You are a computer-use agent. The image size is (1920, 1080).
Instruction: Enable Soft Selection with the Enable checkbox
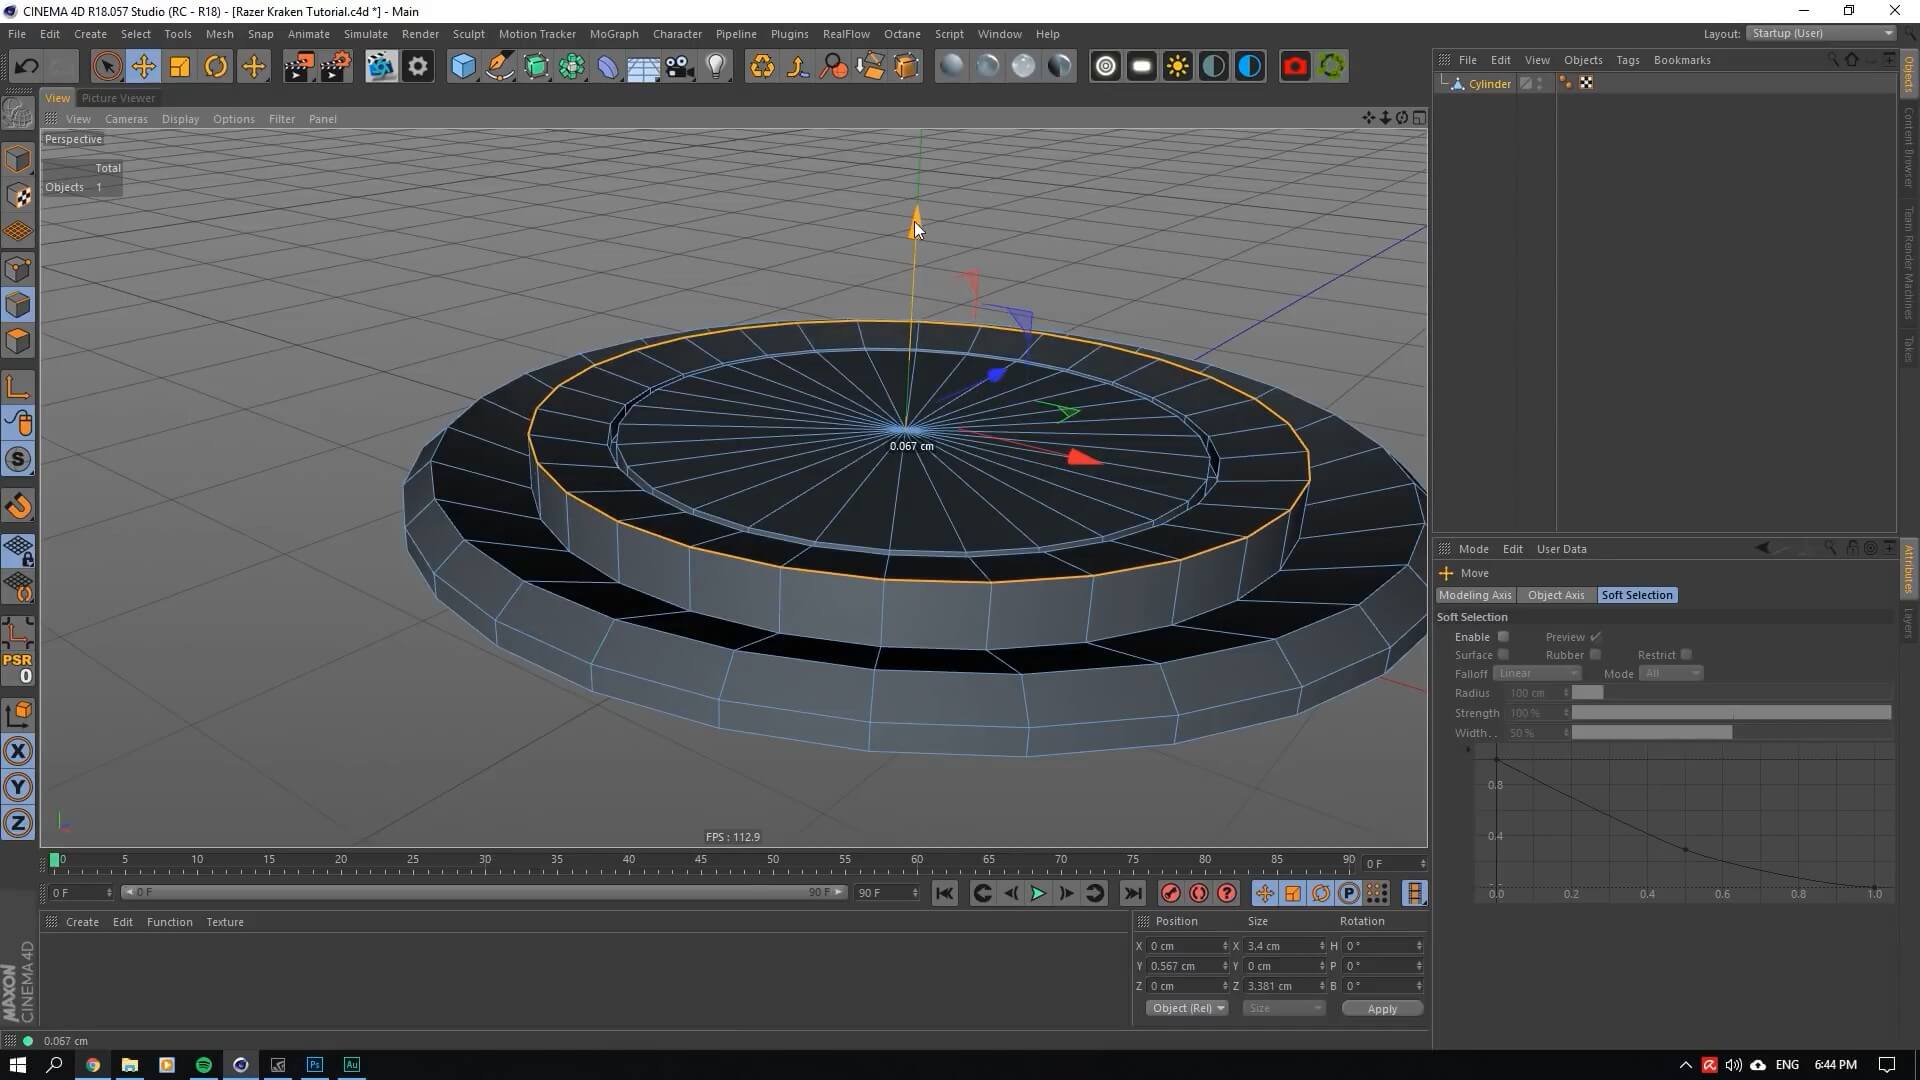coord(1503,636)
